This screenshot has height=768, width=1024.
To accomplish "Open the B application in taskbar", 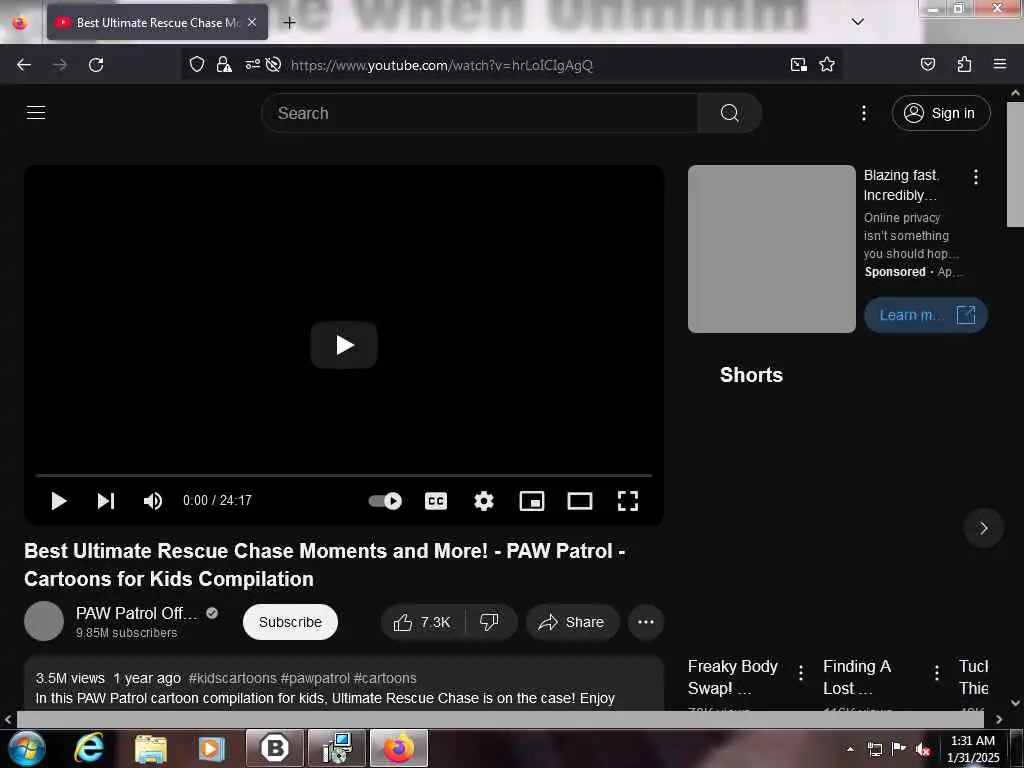I will [x=275, y=748].
